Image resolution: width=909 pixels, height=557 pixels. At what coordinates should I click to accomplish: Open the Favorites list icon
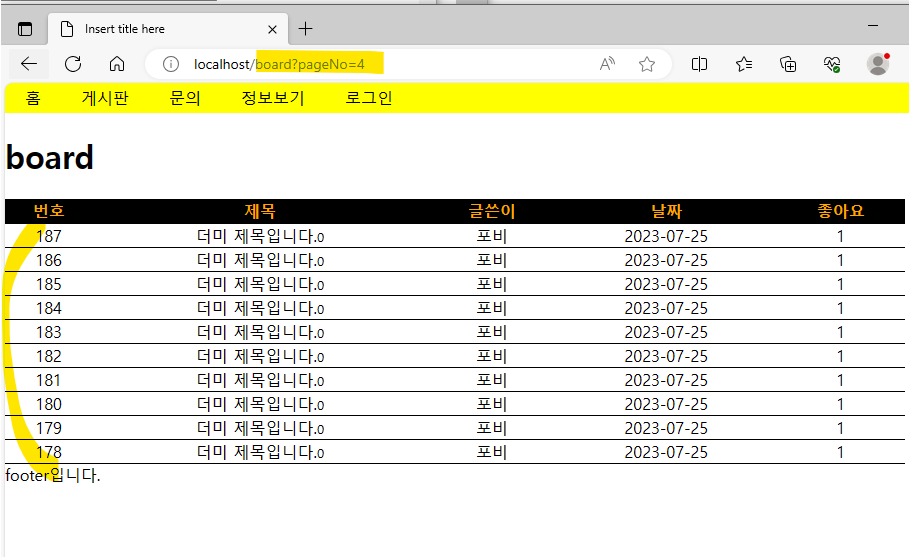point(744,64)
